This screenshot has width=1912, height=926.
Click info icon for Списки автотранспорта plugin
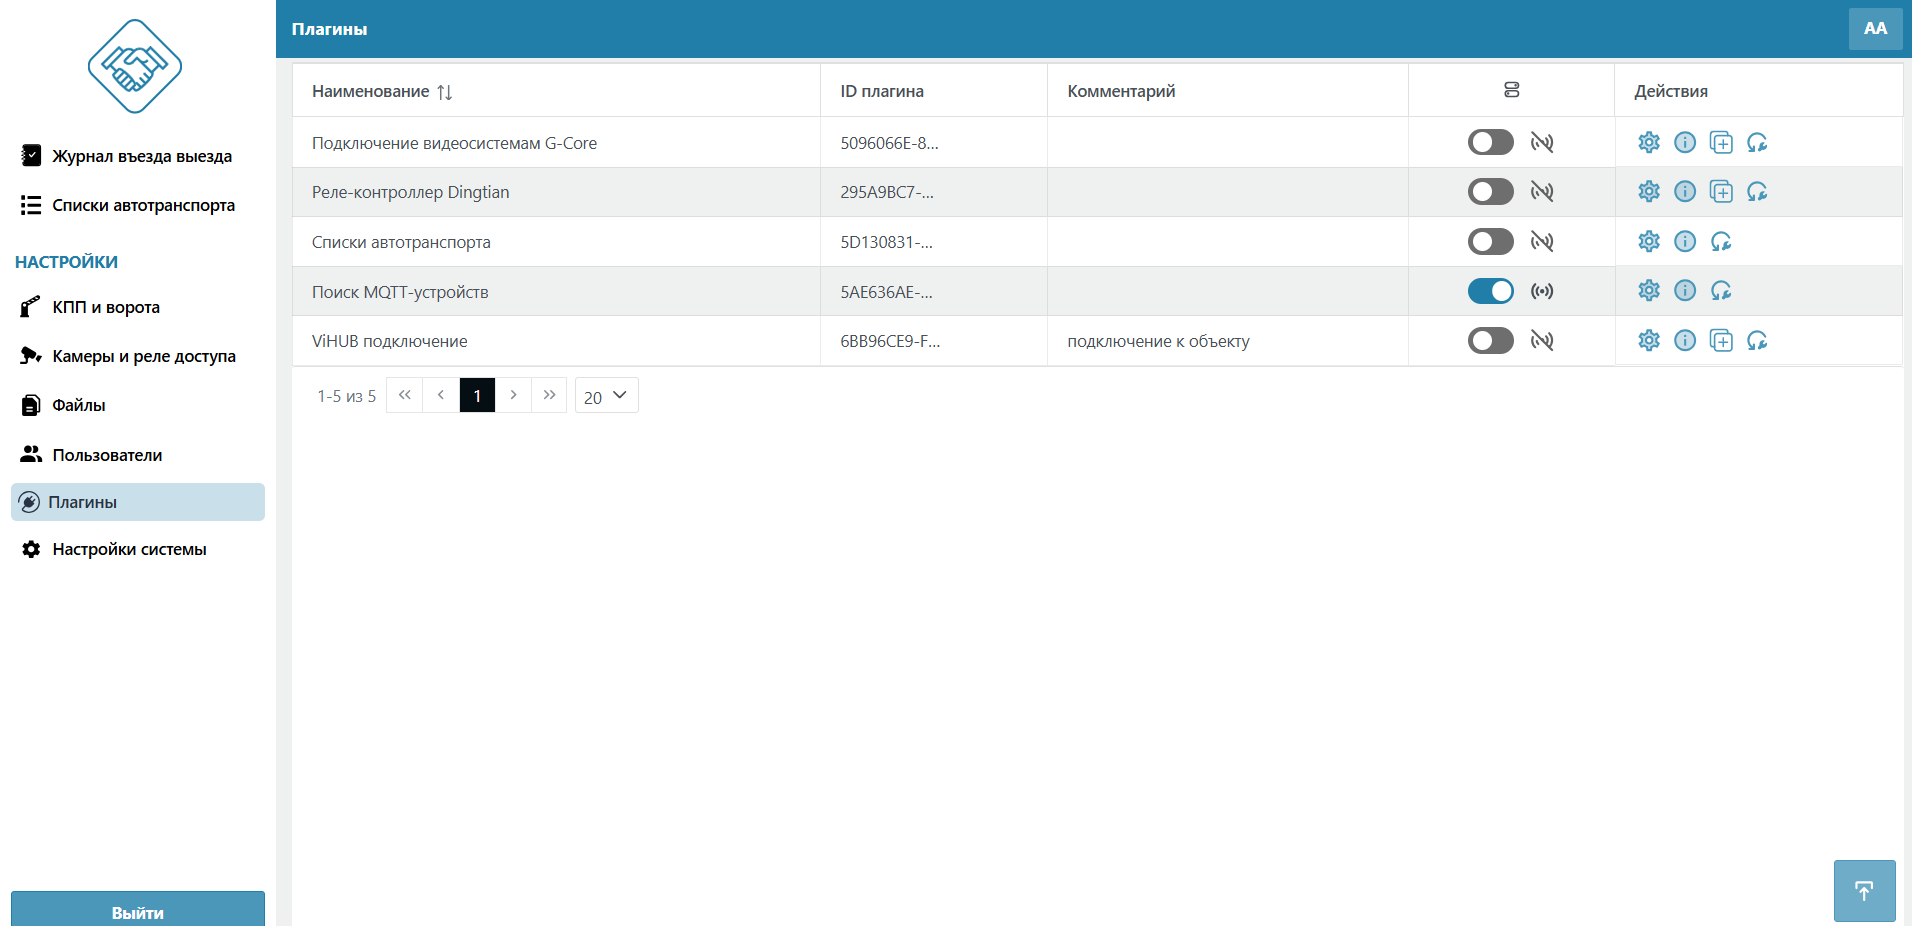[x=1684, y=241]
